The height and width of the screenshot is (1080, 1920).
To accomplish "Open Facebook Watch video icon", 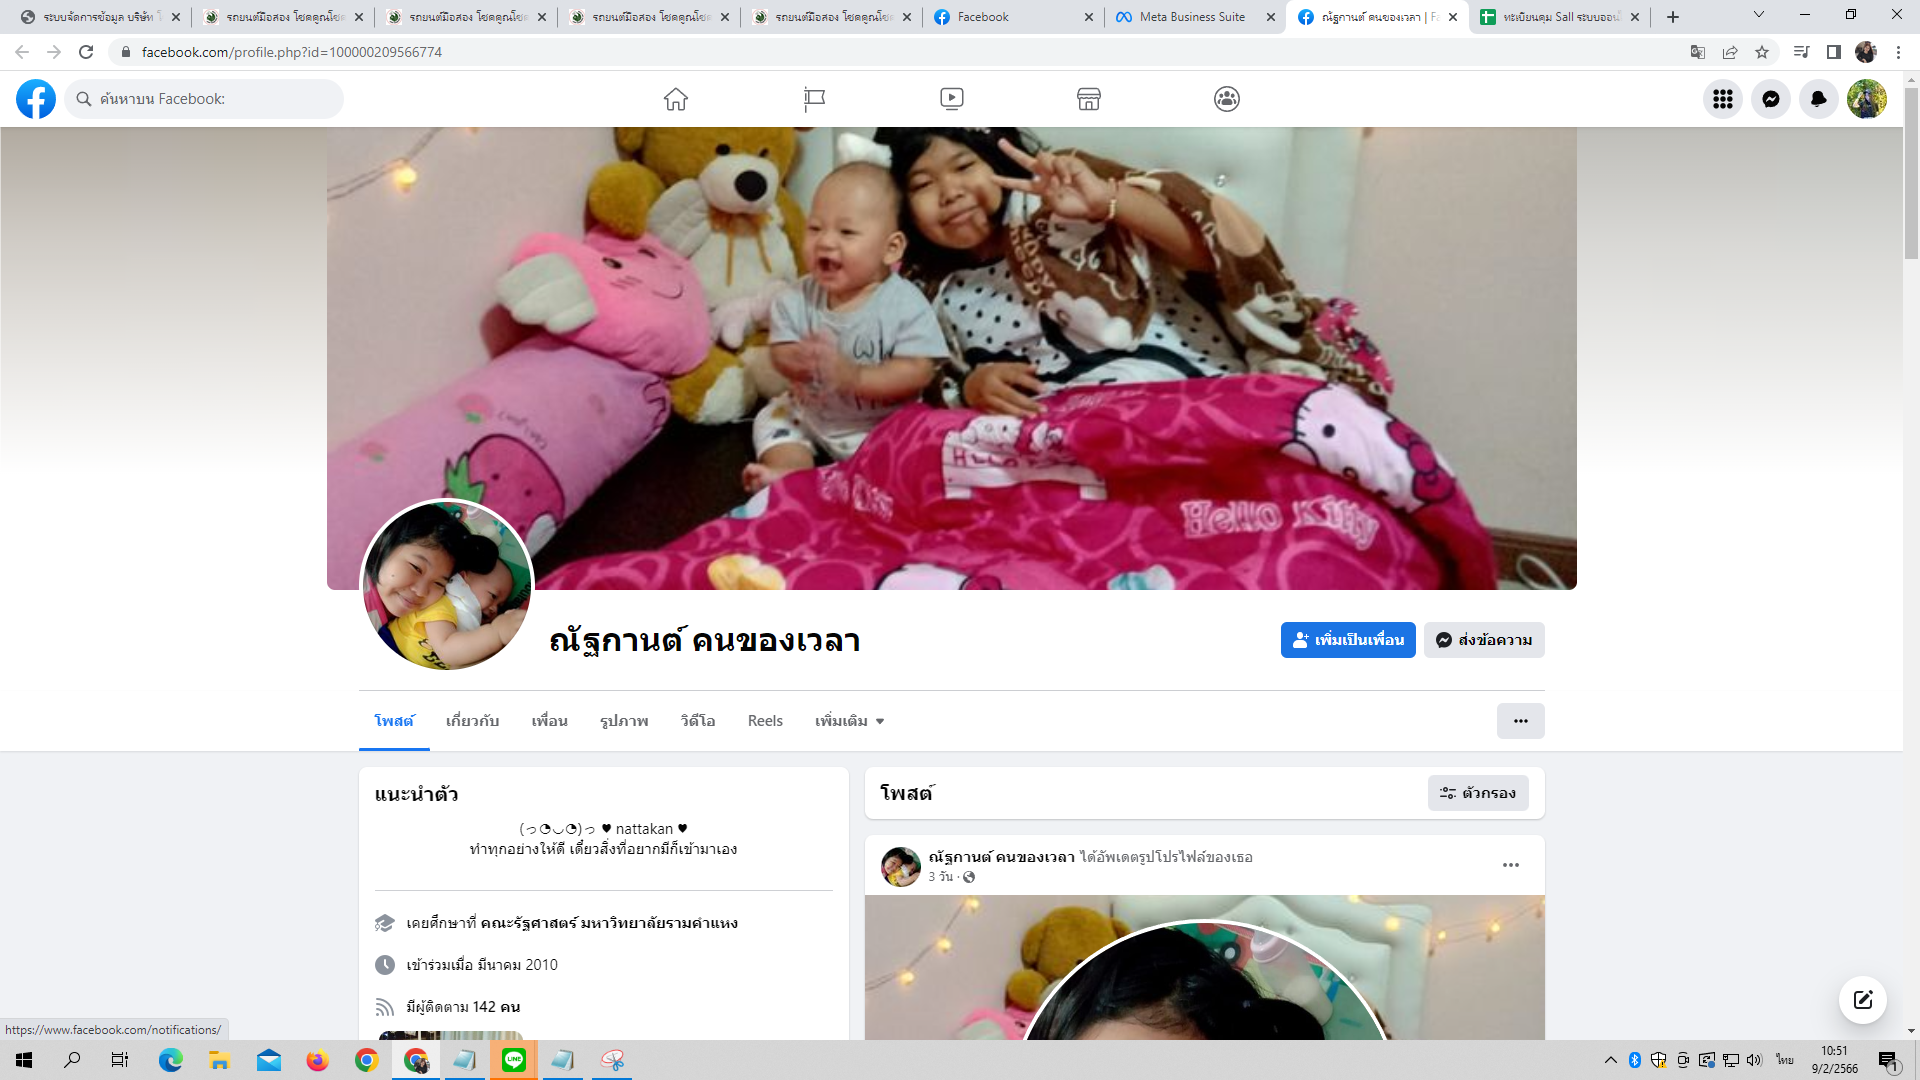I will pyautogui.click(x=952, y=99).
